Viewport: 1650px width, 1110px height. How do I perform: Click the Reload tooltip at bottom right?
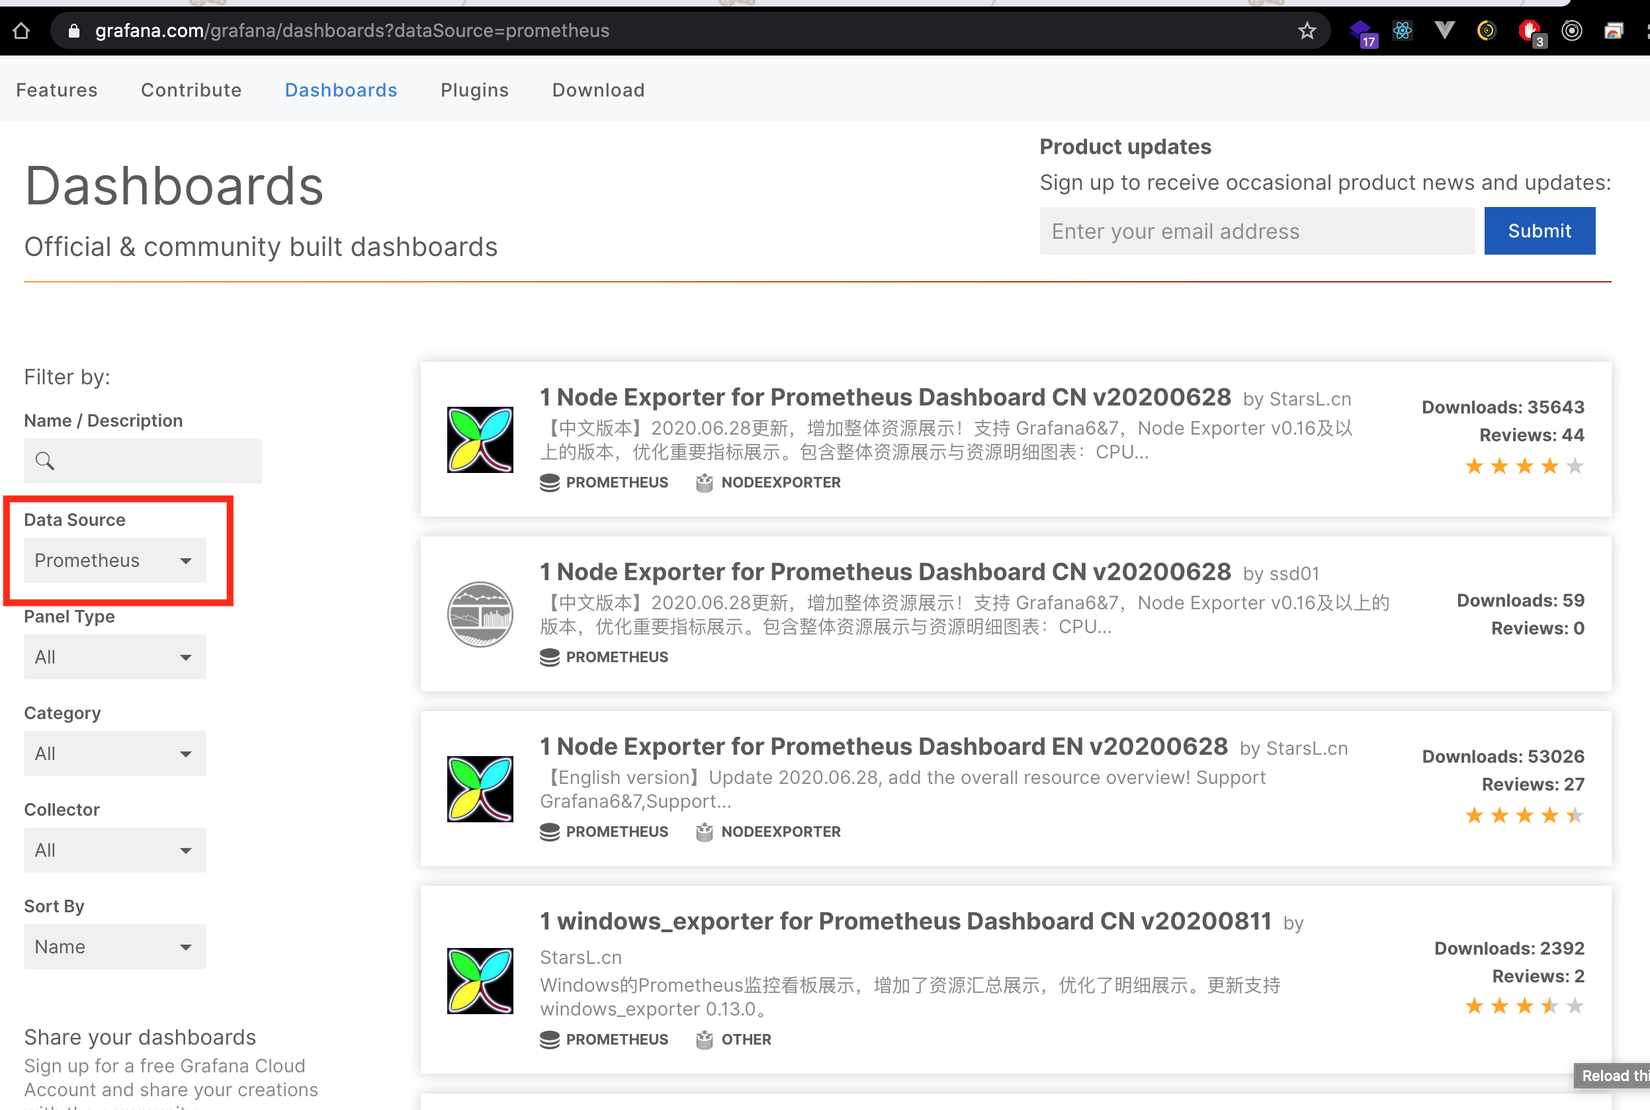point(1612,1076)
